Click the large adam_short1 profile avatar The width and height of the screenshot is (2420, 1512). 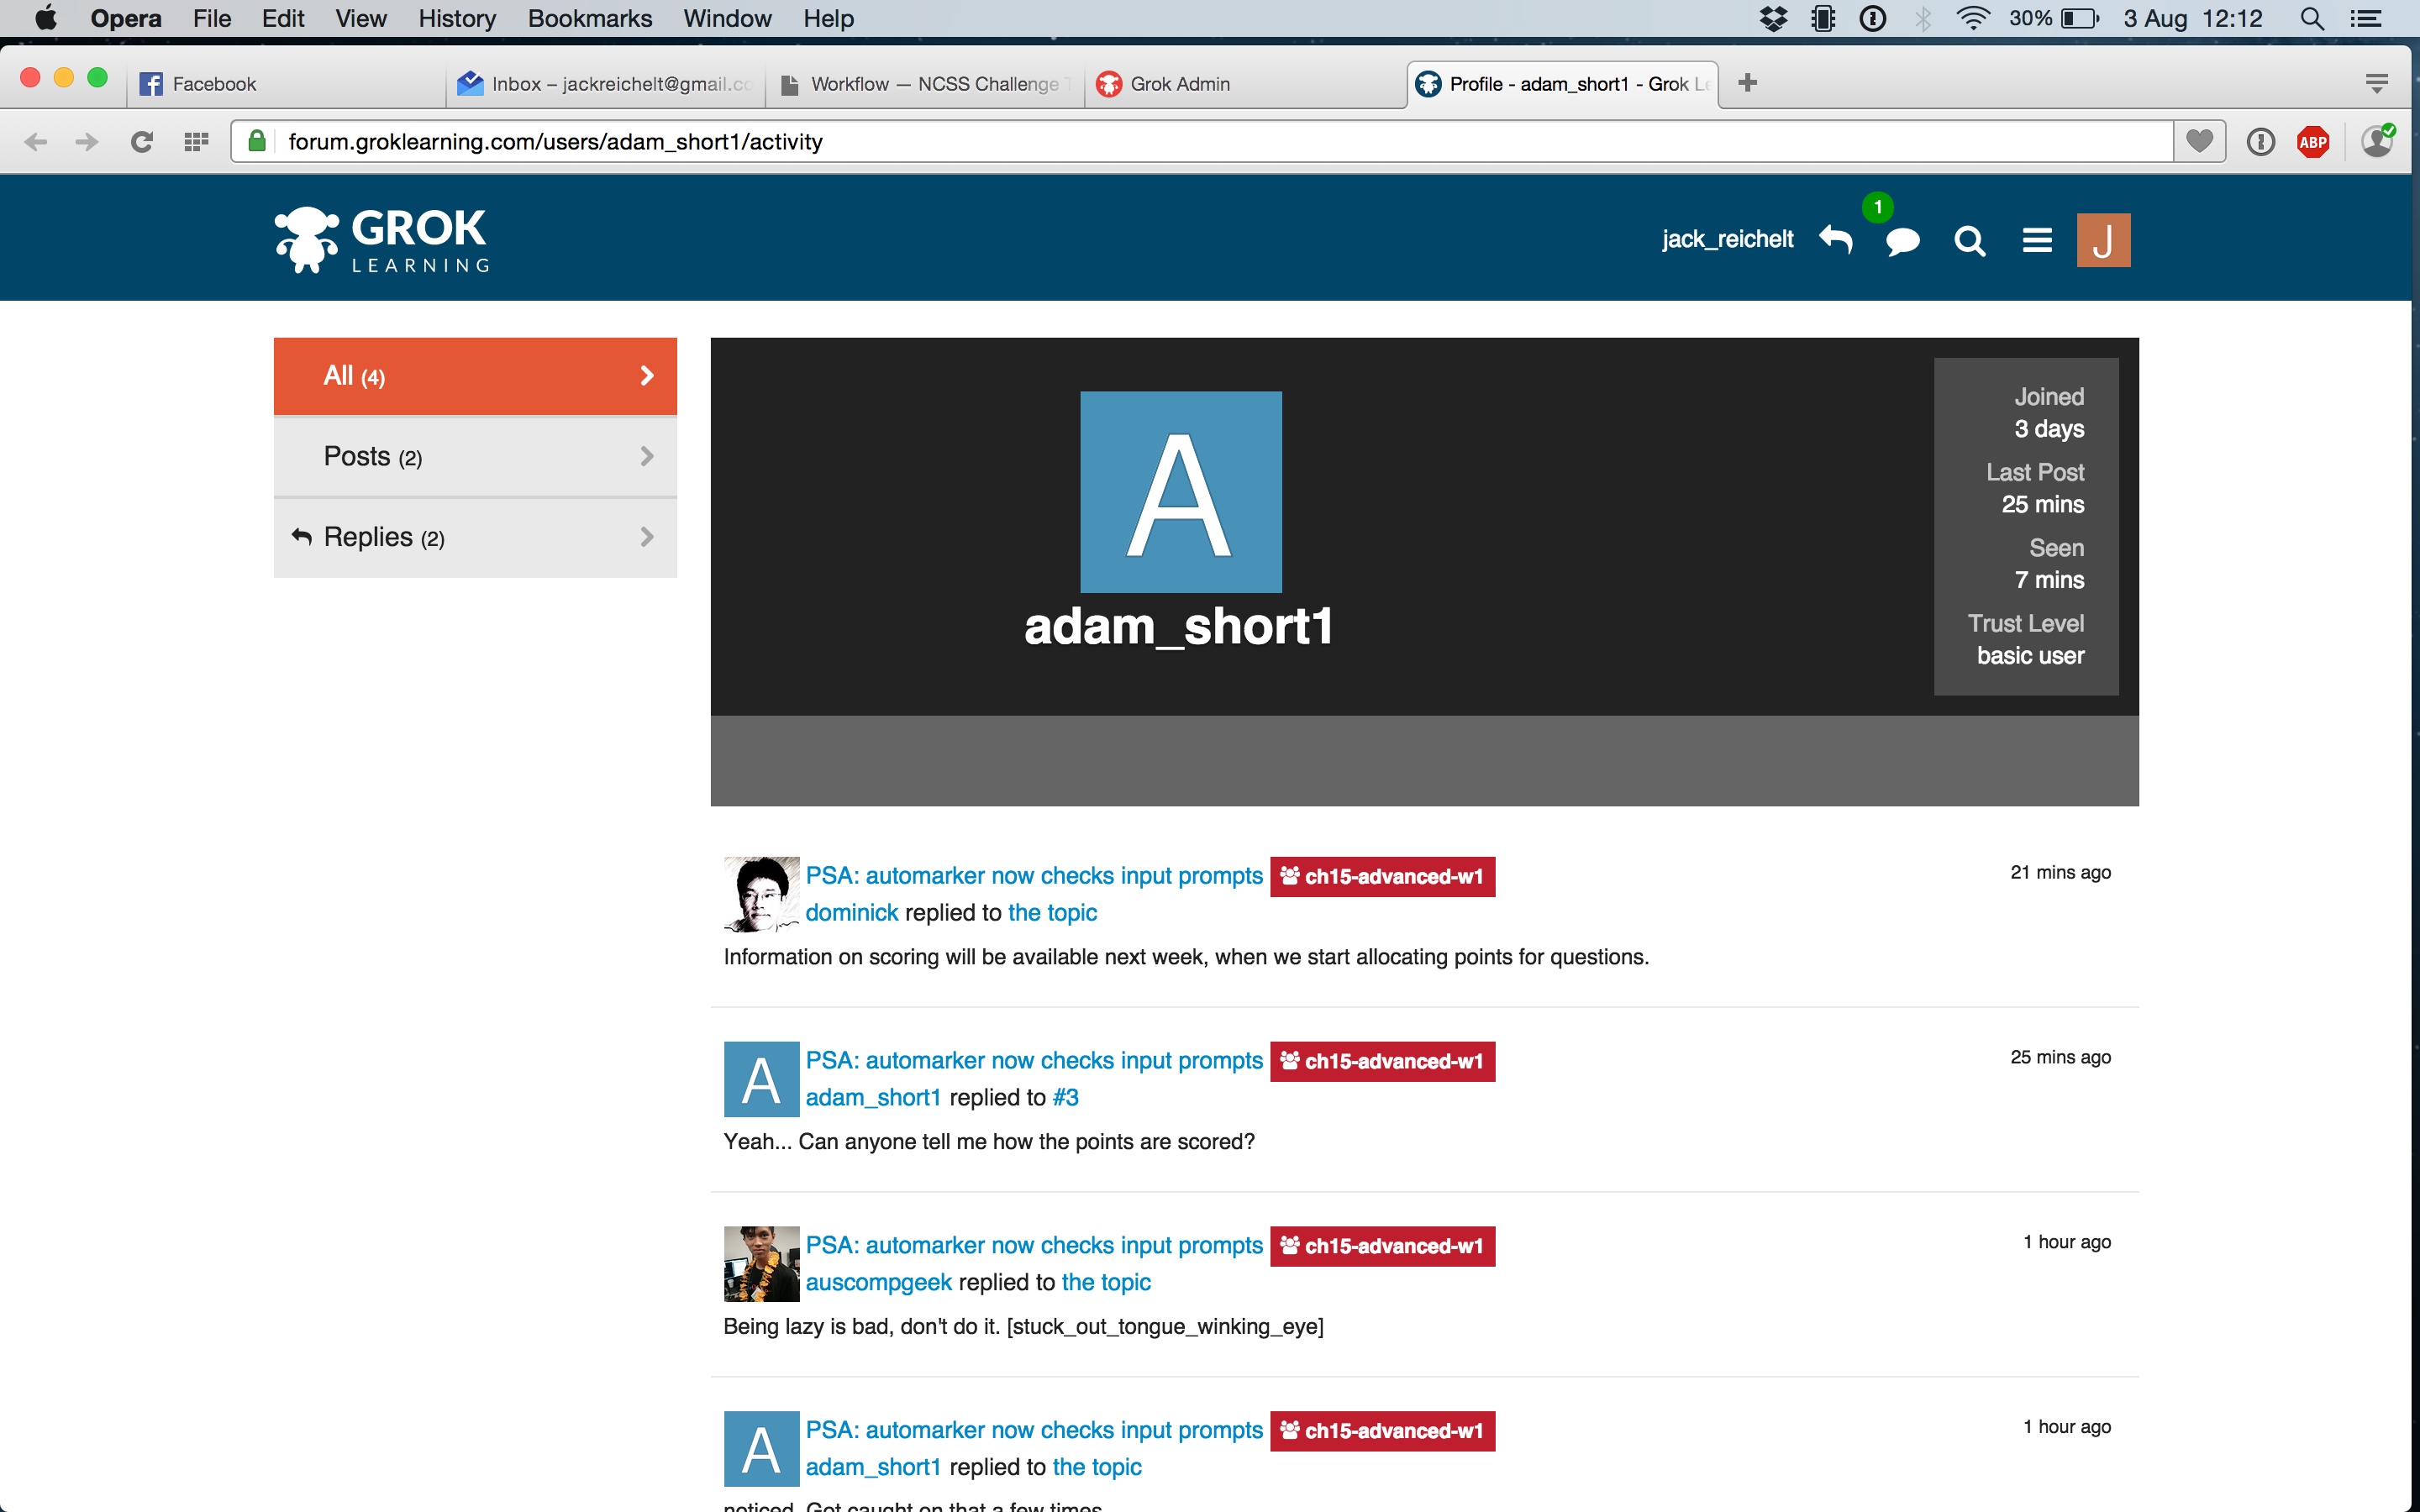pyautogui.click(x=1181, y=492)
